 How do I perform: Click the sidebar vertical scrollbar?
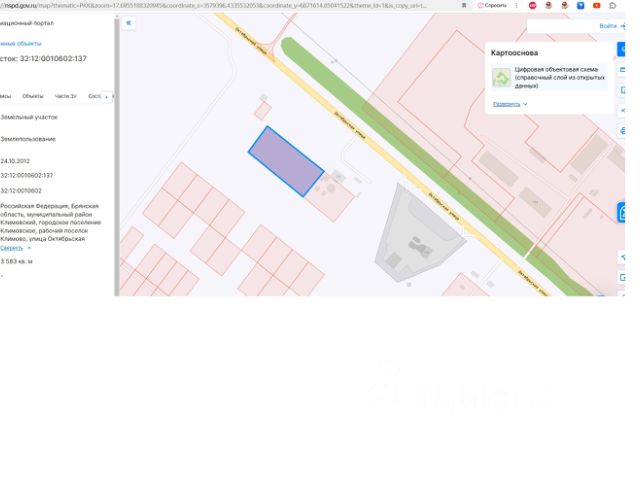[x=117, y=155]
